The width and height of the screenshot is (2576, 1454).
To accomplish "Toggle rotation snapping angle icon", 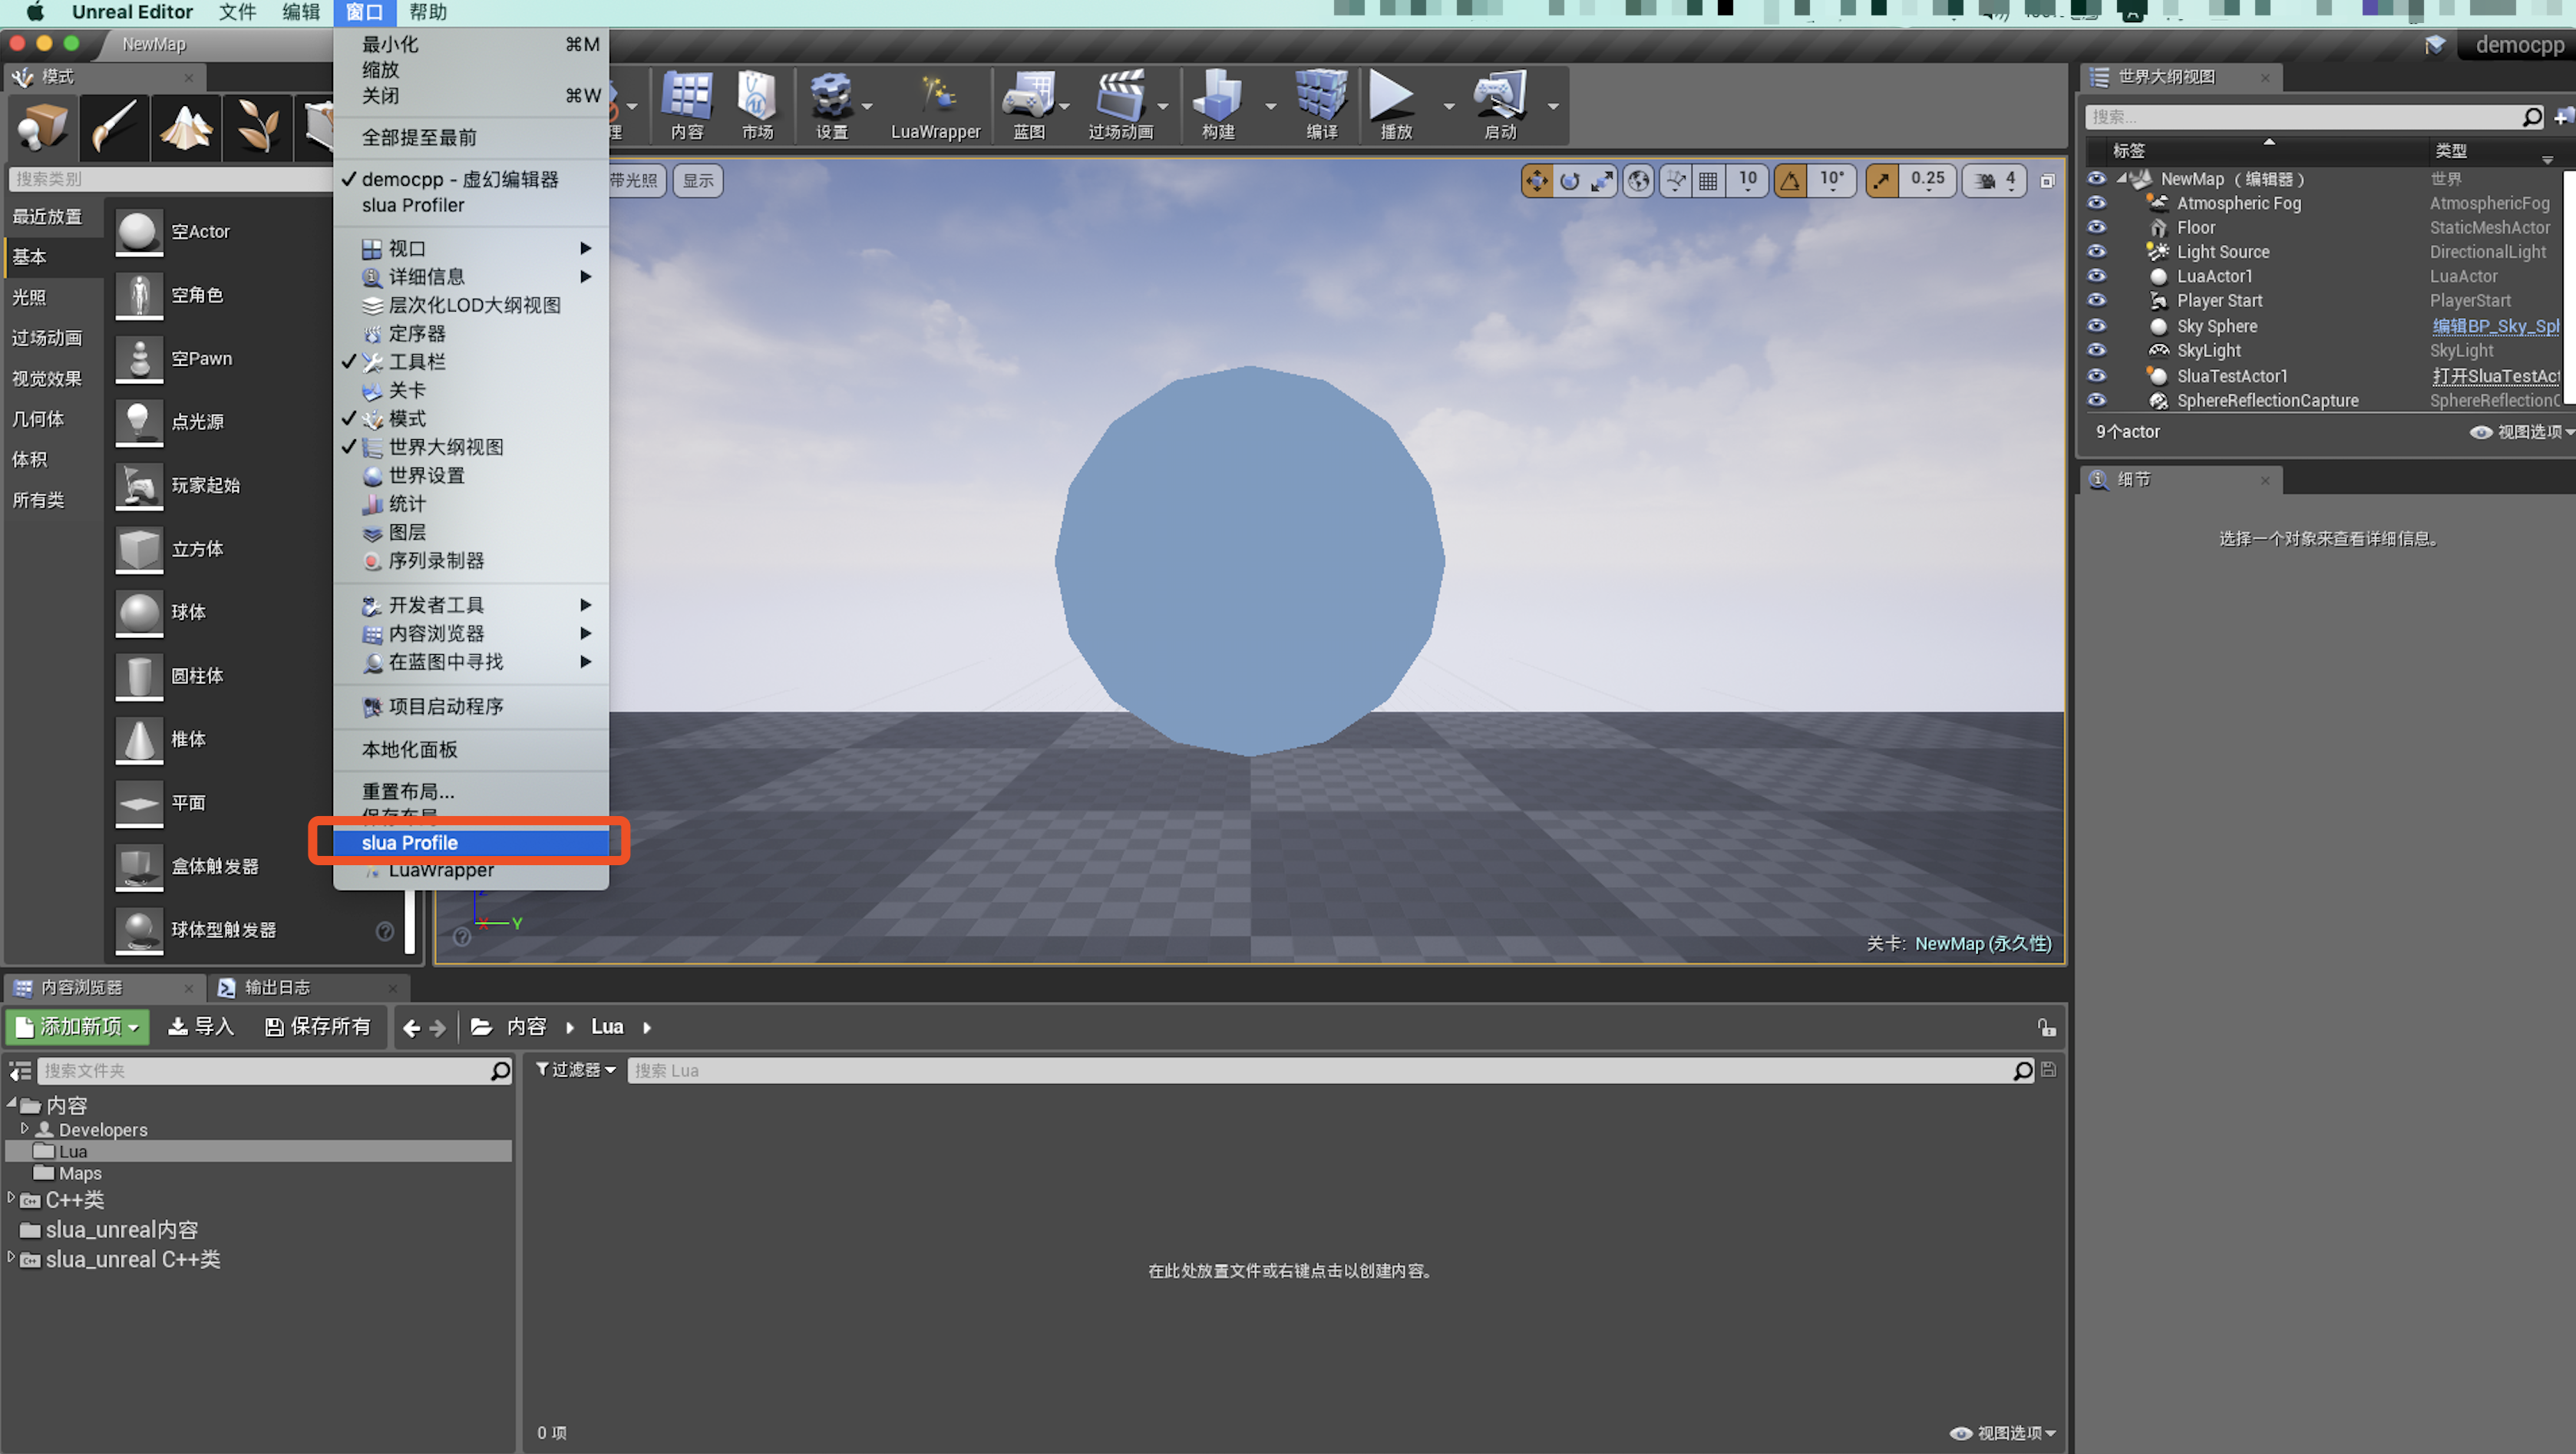I will 1790,181.
